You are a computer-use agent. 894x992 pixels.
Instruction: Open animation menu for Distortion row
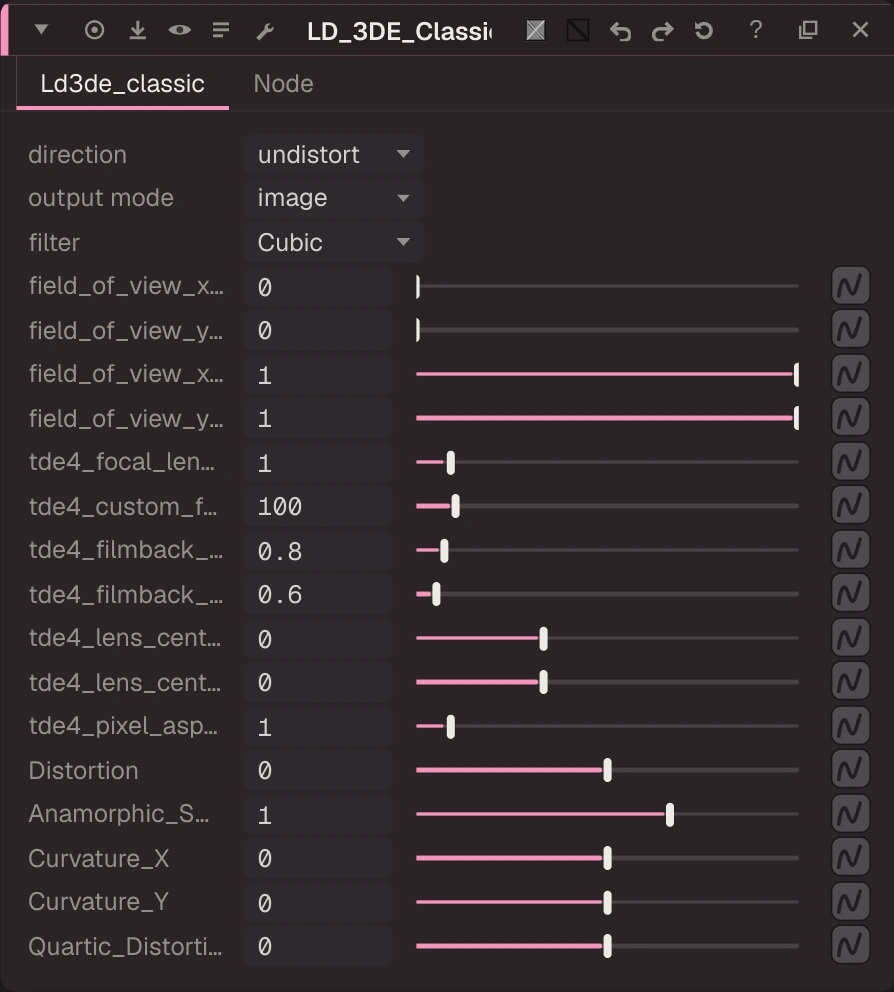click(850, 769)
